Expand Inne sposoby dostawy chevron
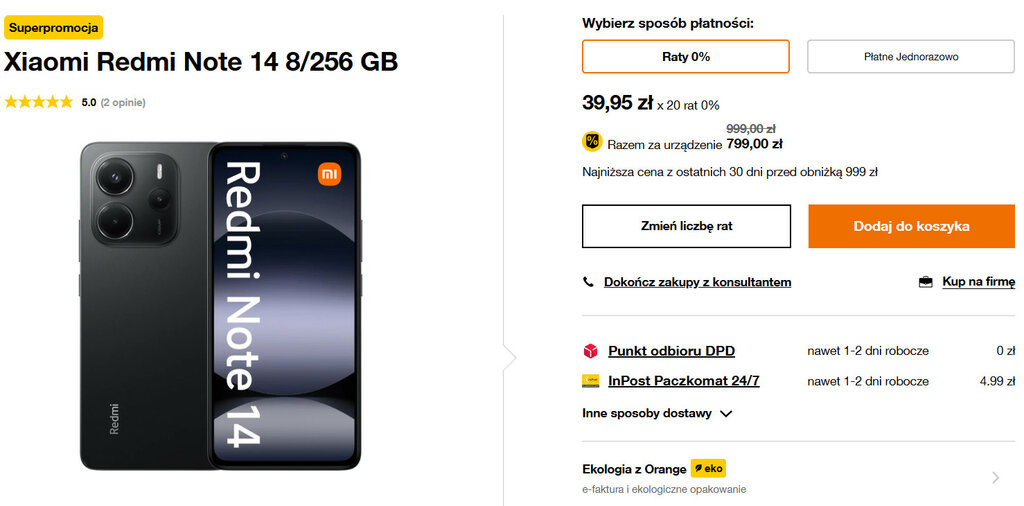 [726, 413]
